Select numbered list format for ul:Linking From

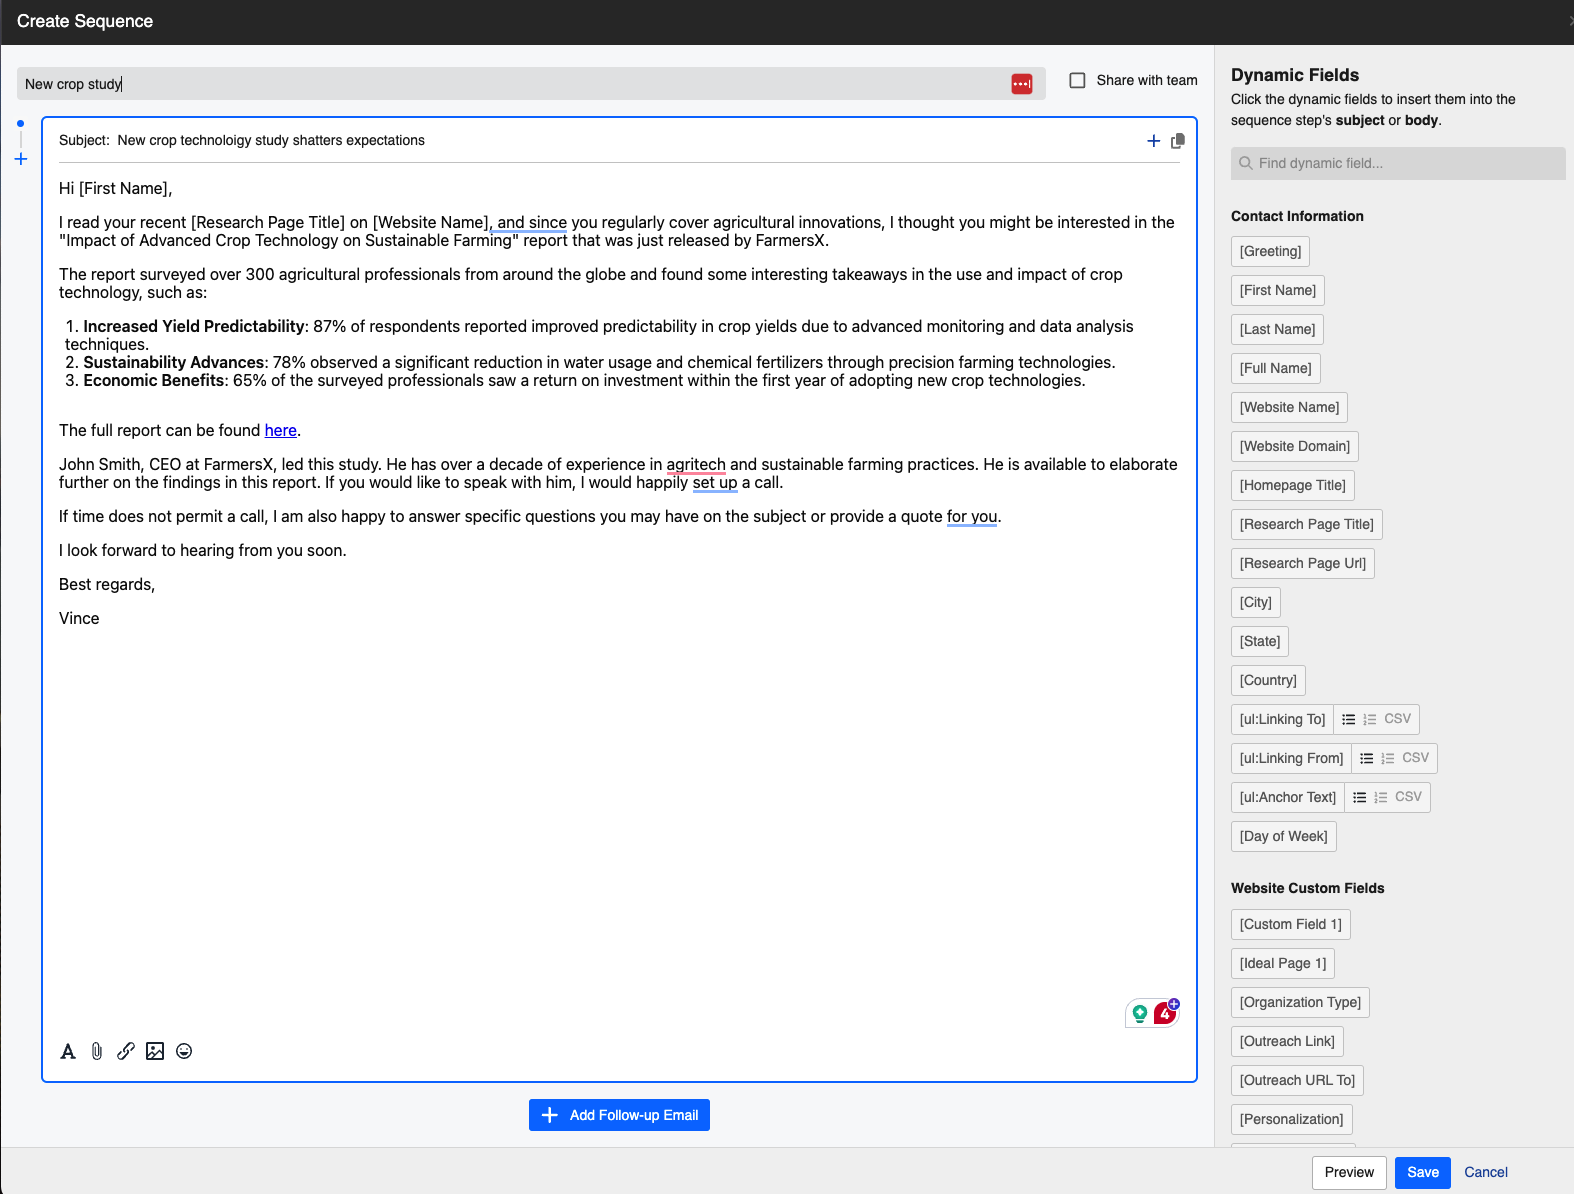tap(1388, 758)
